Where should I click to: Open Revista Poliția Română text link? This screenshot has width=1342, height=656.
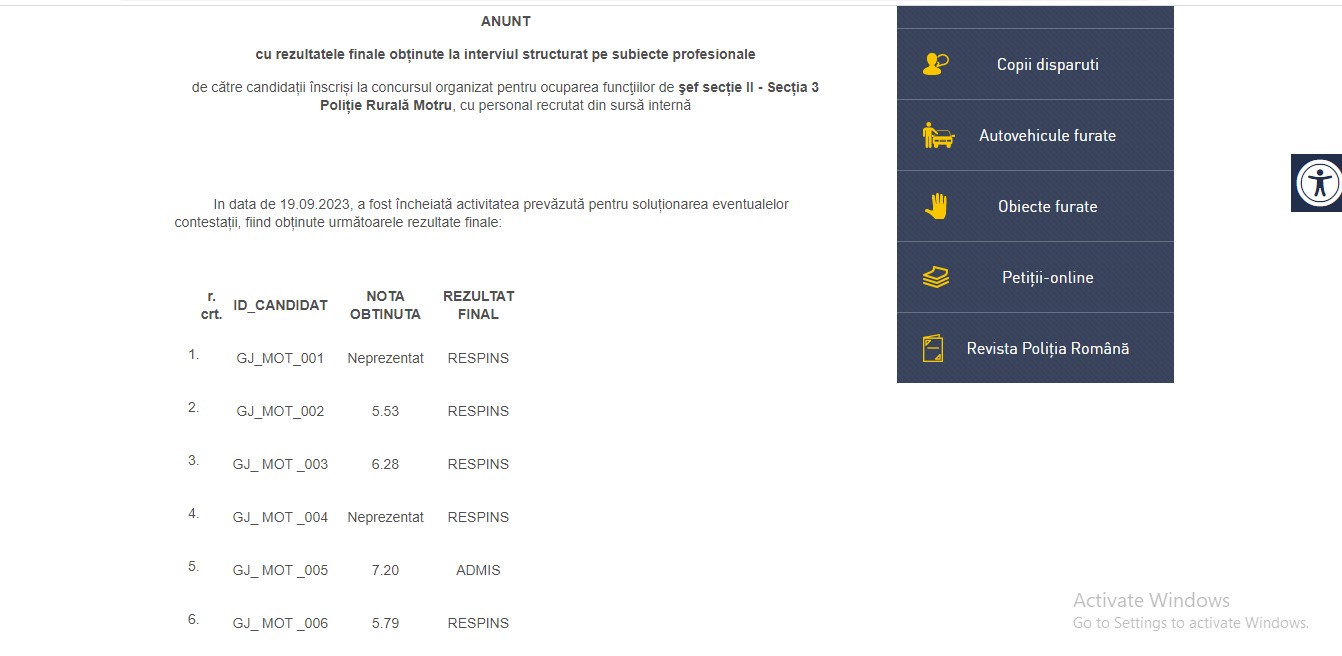pyautogui.click(x=1047, y=349)
